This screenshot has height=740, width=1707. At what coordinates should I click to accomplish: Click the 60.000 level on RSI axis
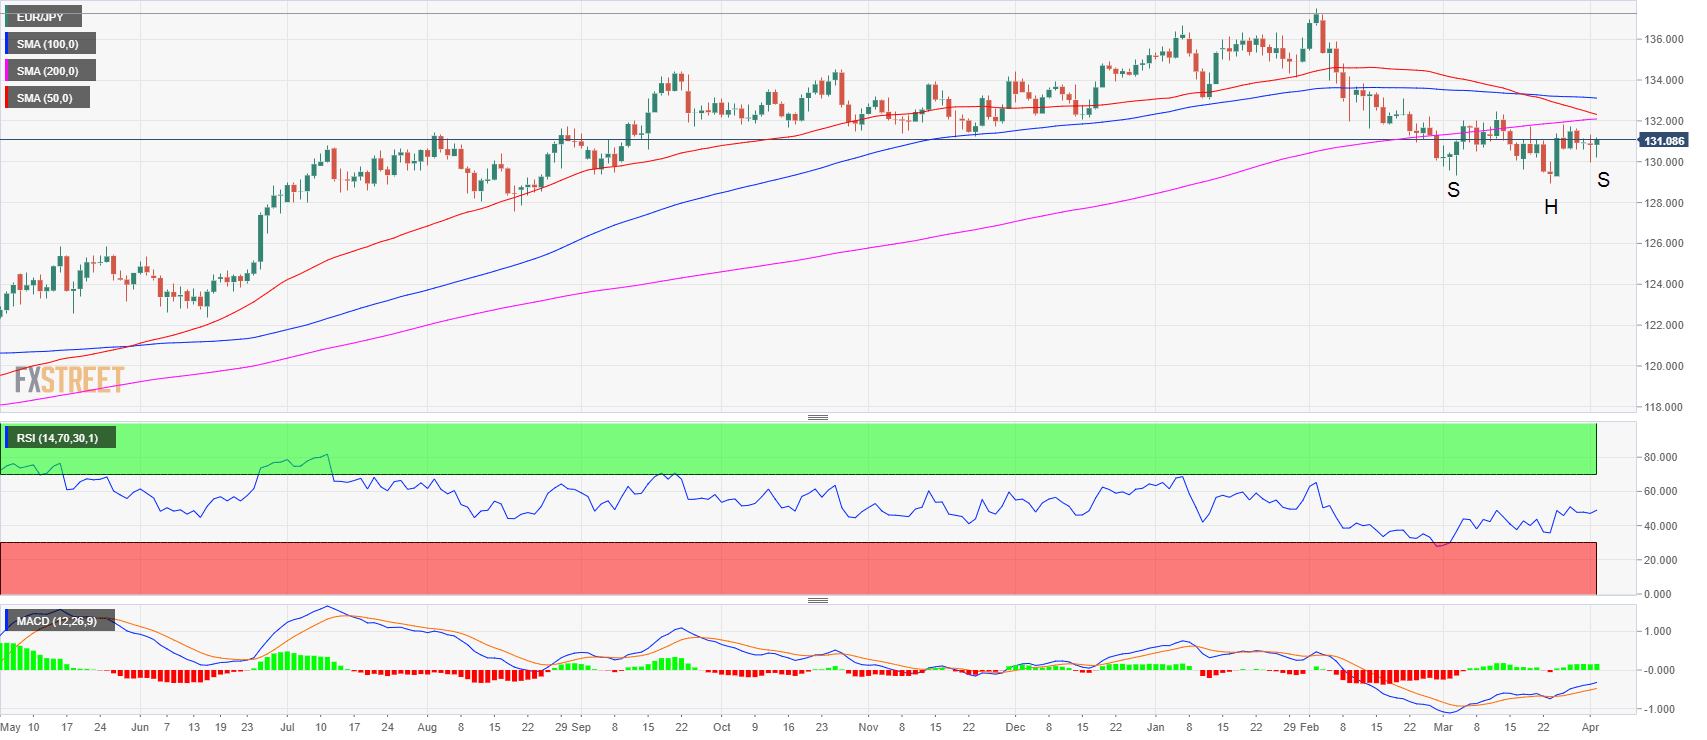1660,491
